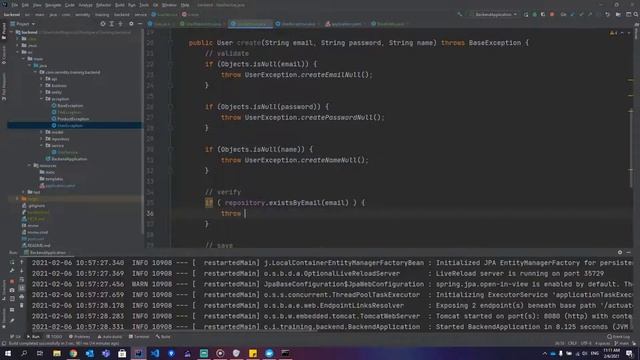Expand the test folder
The height and width of the screenshot is (360, 640).
pos(24,192)
